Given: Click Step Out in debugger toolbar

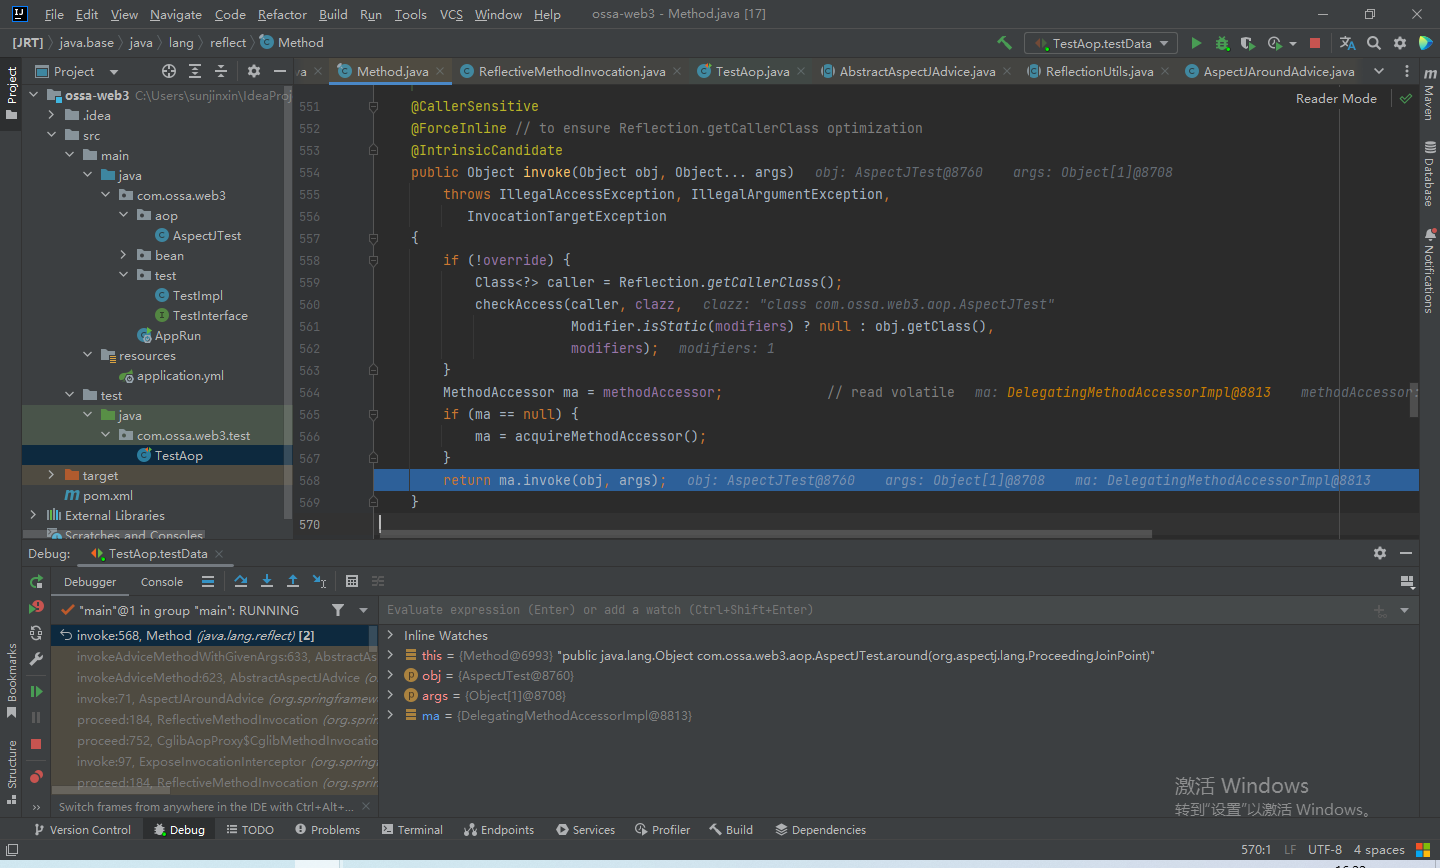Looking at the screenshot, I should 293,581.
